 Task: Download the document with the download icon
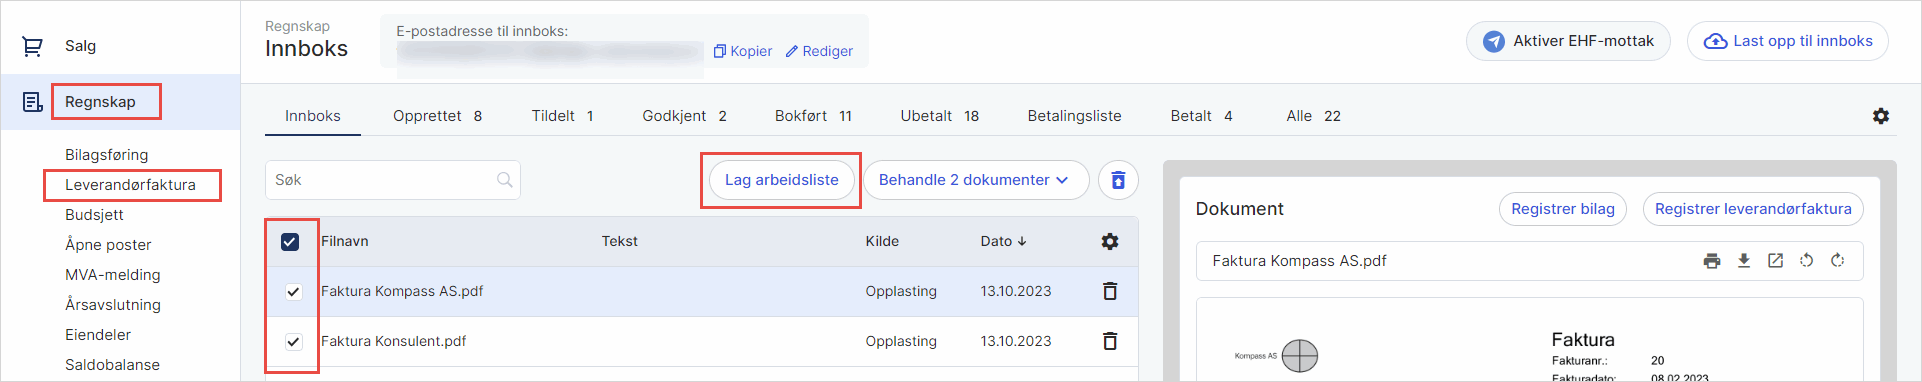pyautogui.click(x=1744, y=261)
